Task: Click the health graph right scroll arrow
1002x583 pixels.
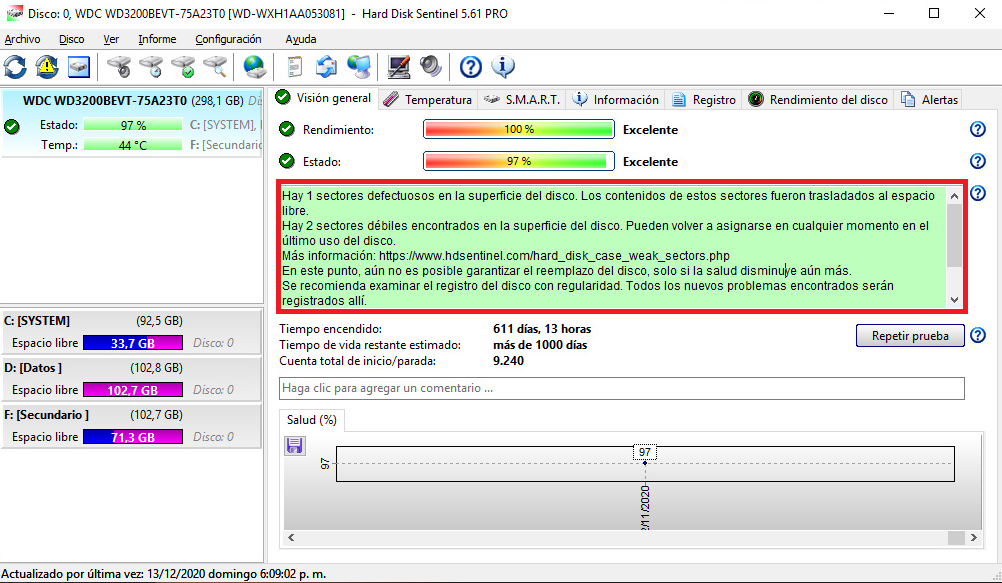Action: click(973, 538)
